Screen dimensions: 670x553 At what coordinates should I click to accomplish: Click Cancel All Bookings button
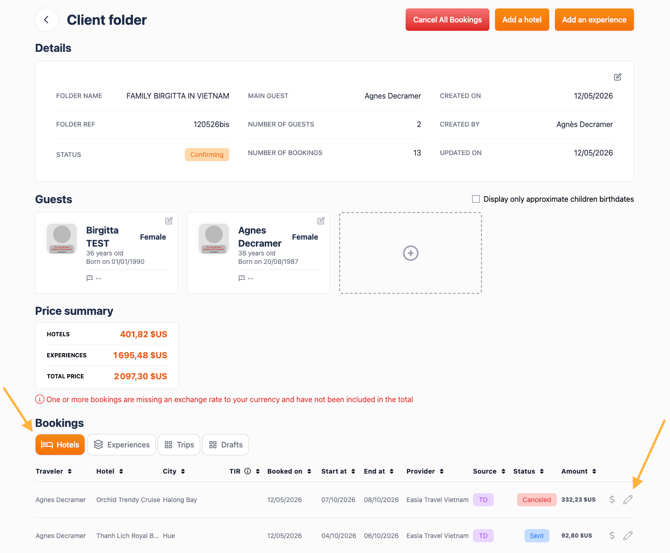pos(447,20)
